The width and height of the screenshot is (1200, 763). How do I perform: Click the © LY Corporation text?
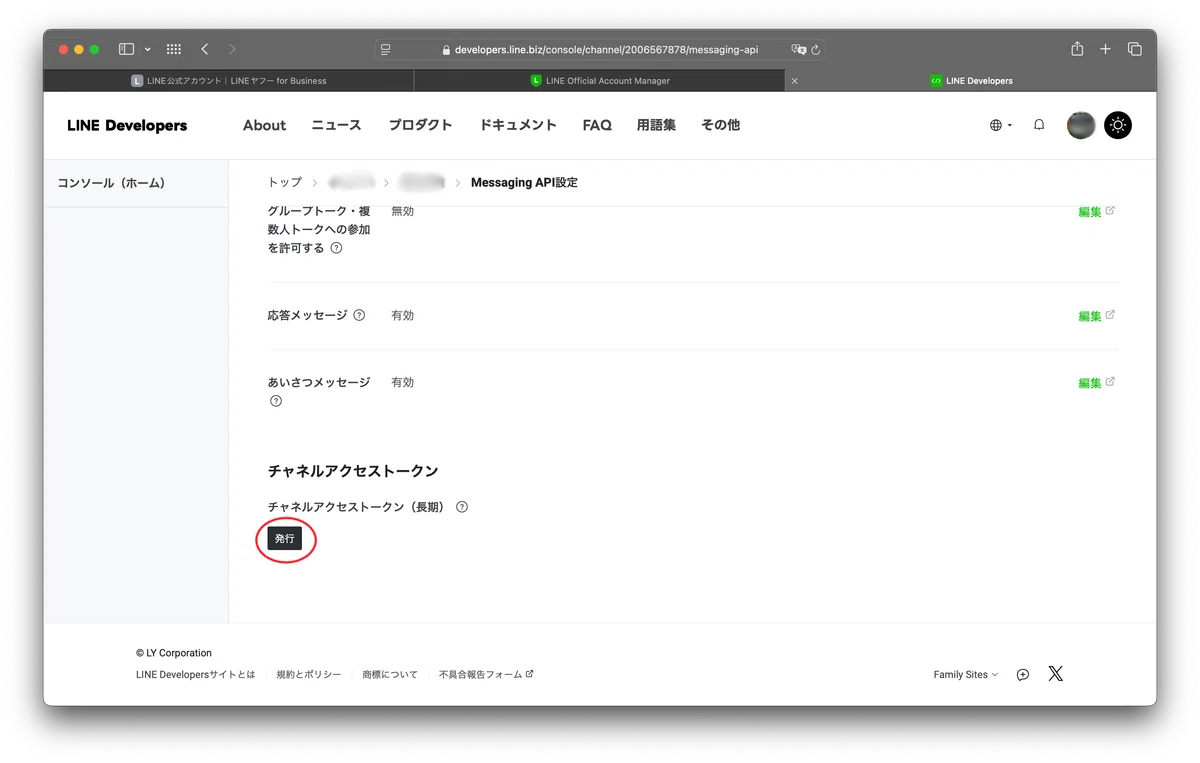tap(174, 653)
